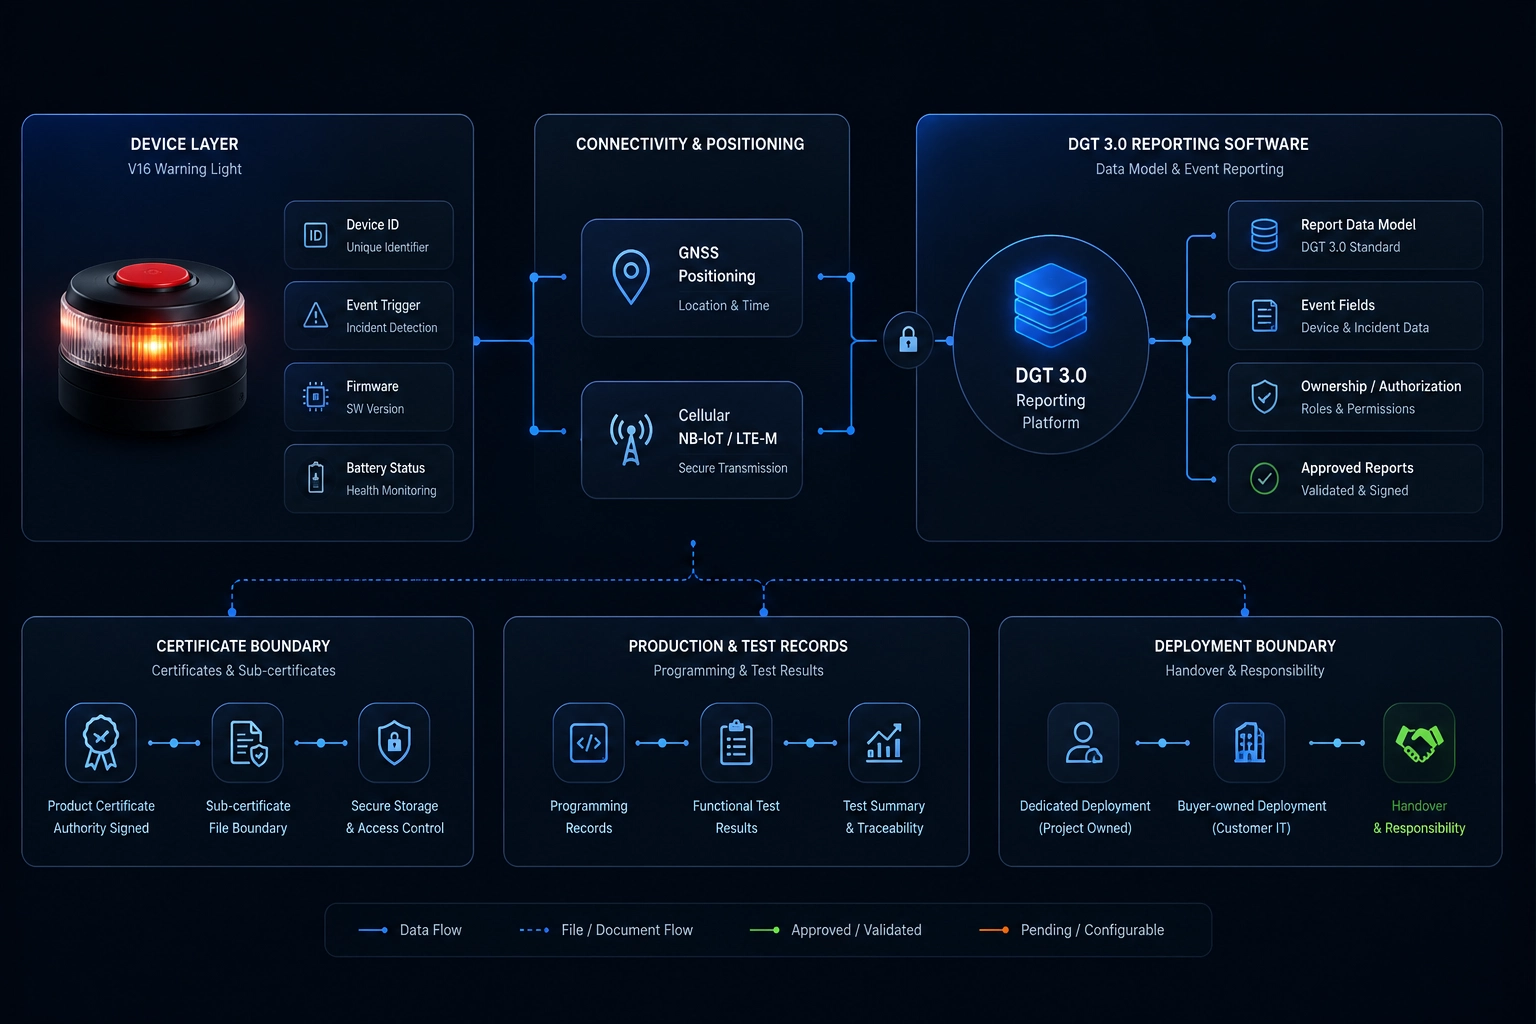Click the Product Certificate ribbon icon

pos(101,742)
